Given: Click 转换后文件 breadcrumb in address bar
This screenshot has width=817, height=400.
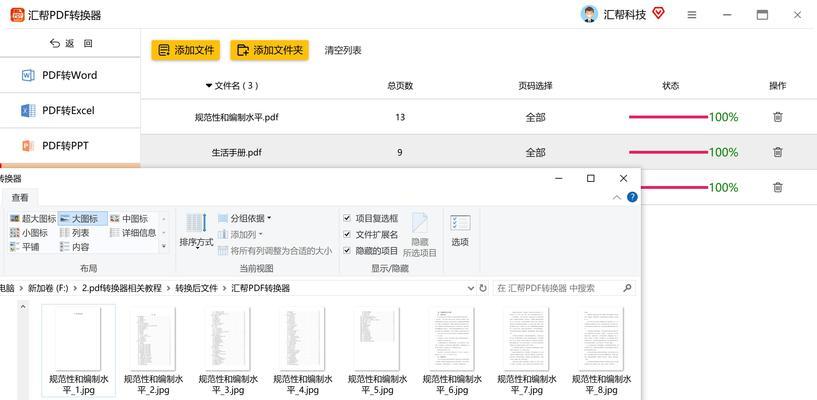Looking at the screenshot, I should coord(196,288).
